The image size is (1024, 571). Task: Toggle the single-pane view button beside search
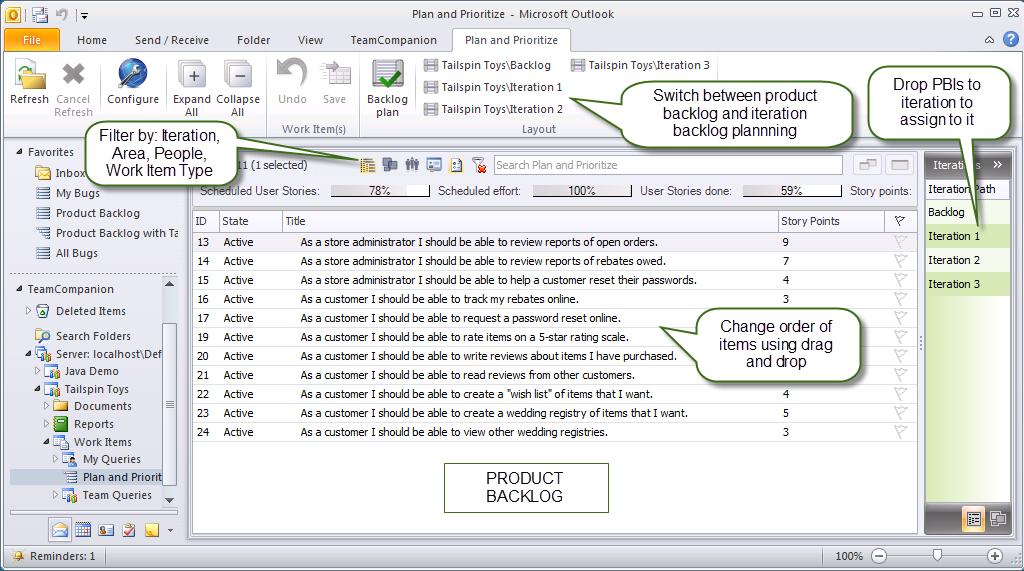click(899, 165)
